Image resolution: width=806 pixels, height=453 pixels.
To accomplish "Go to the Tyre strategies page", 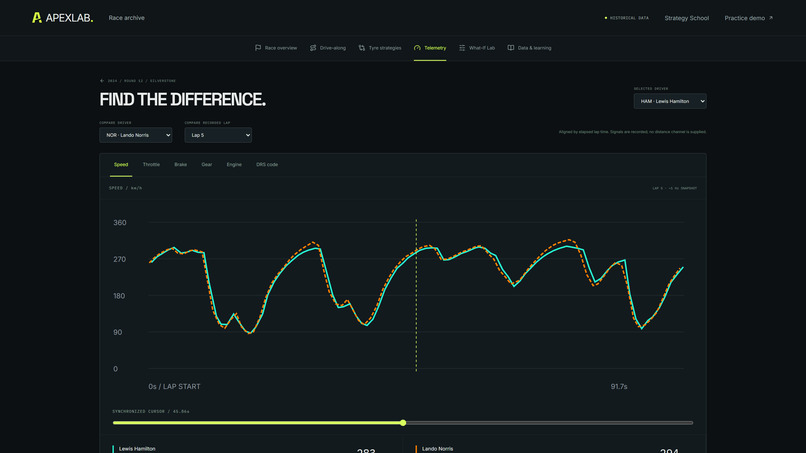I will 380,48.
